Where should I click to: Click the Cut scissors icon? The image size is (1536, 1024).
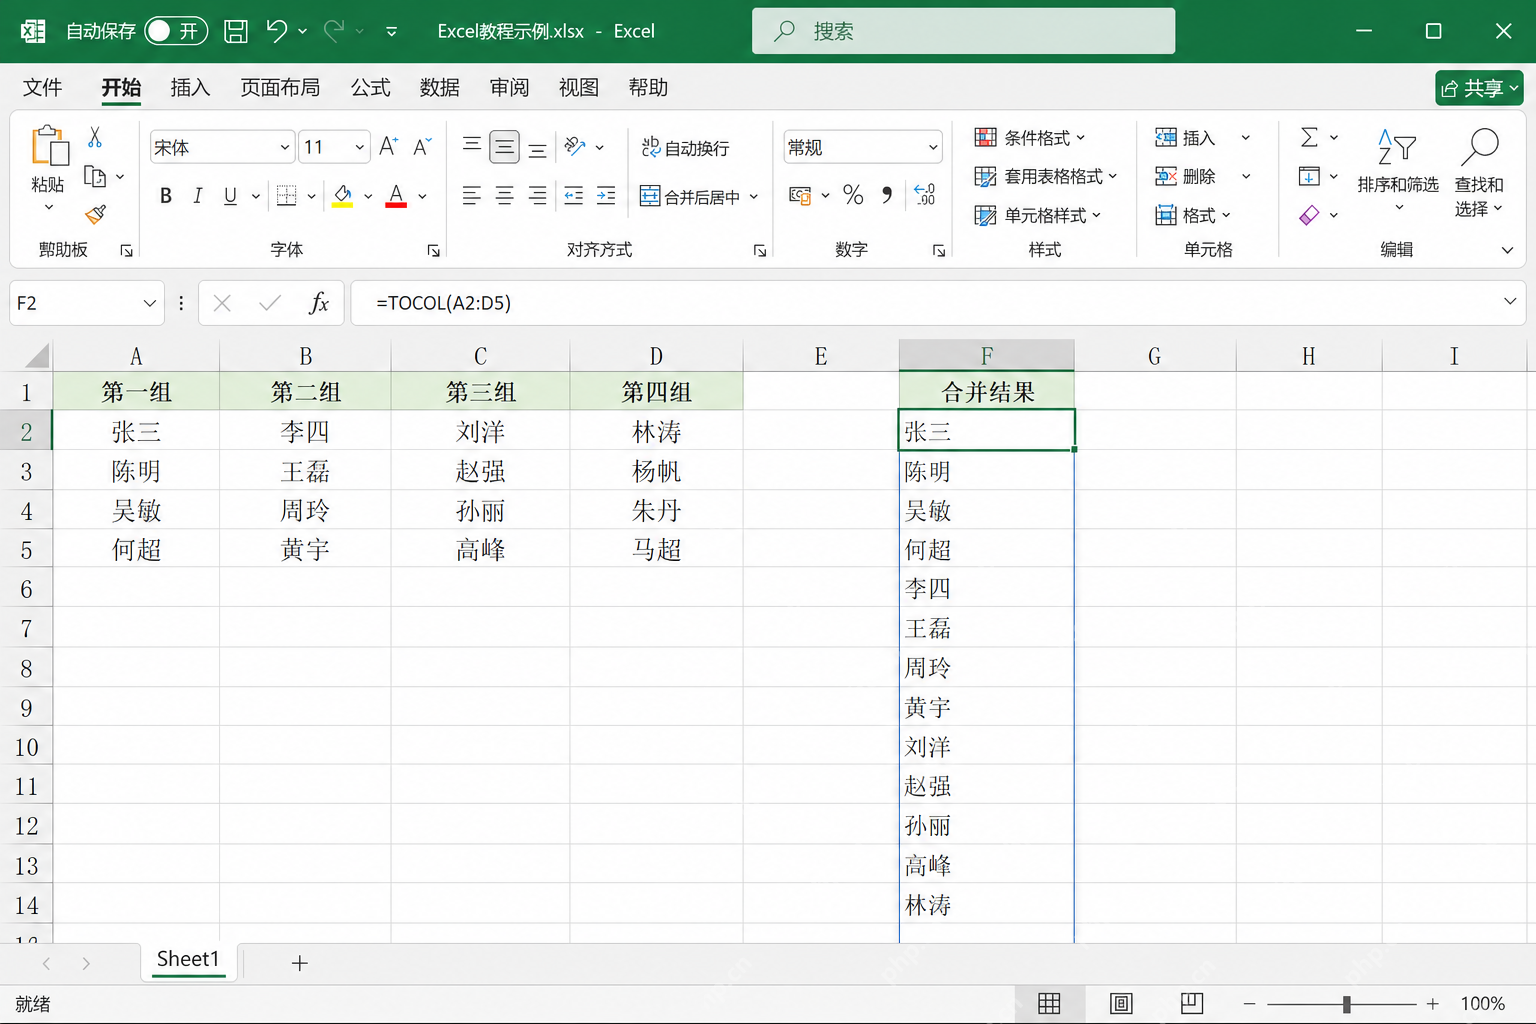(95, 137)
